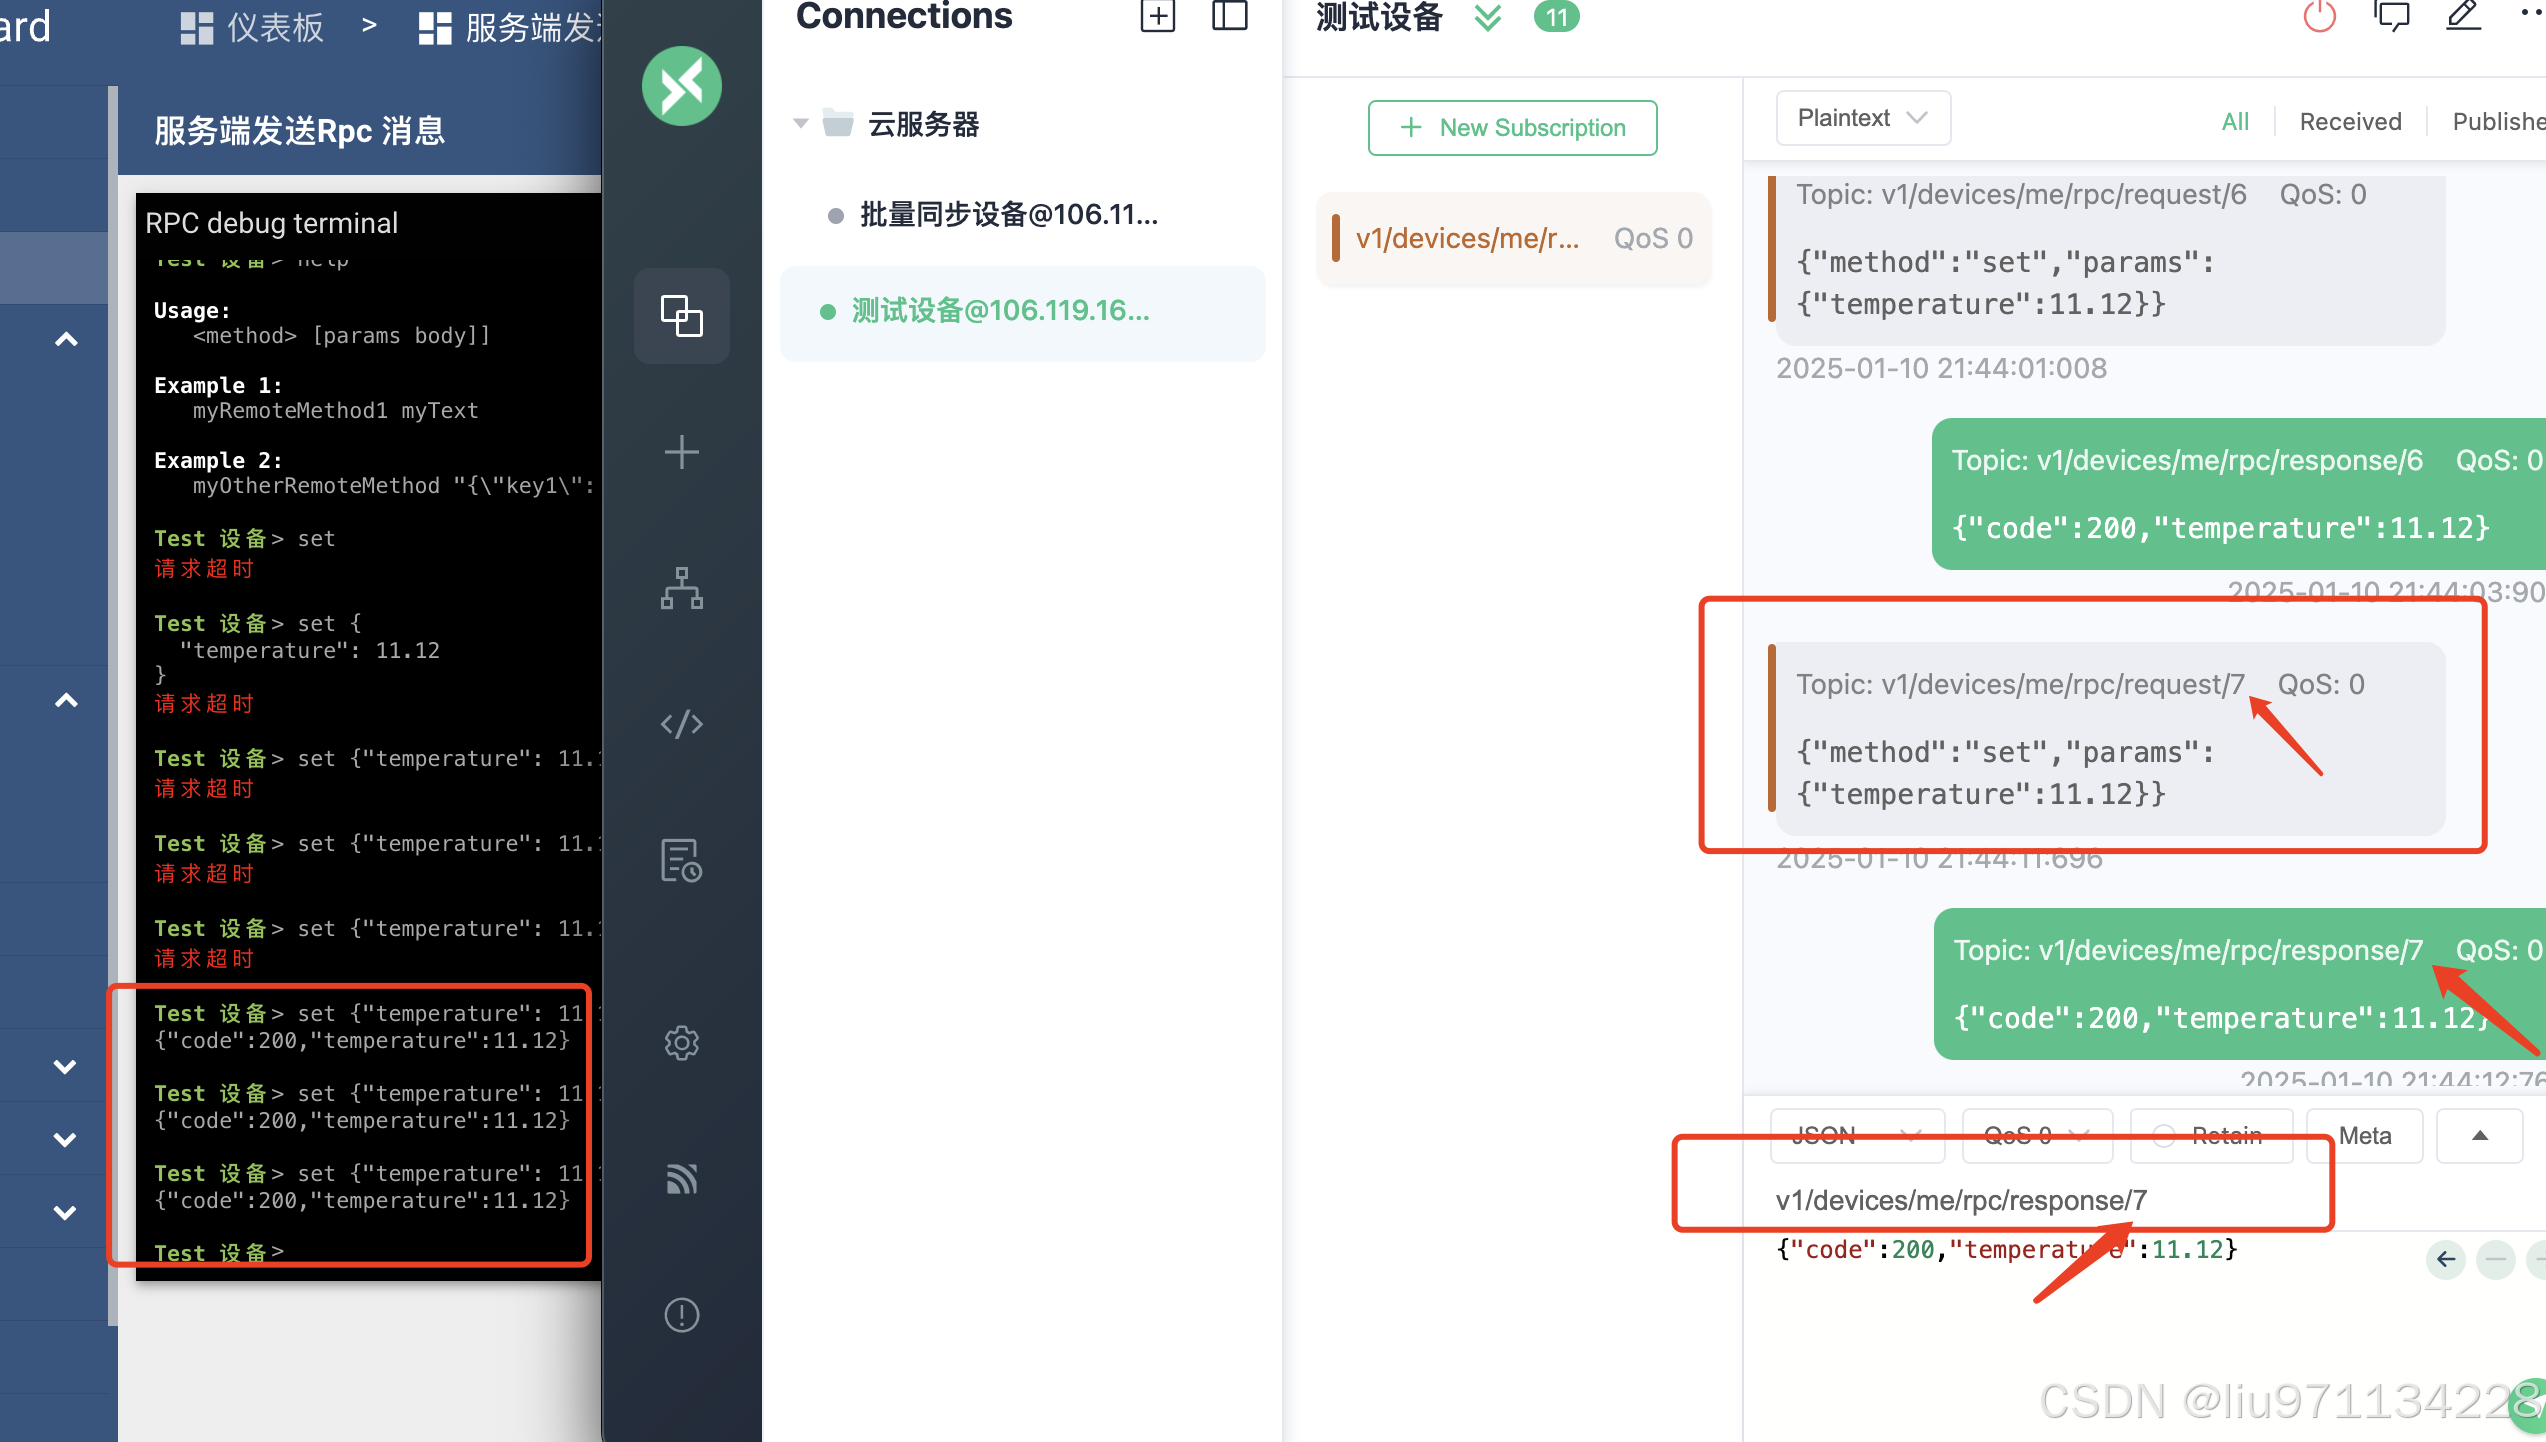Click the payload editor with code 200 JSON
This screenshot has height=1442, width=2546.
tap(2005, 1250)
